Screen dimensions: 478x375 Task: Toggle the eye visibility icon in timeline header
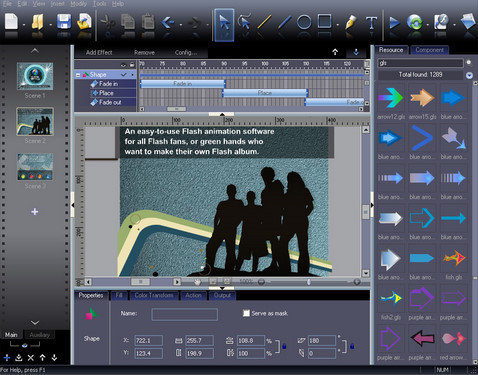123,65
